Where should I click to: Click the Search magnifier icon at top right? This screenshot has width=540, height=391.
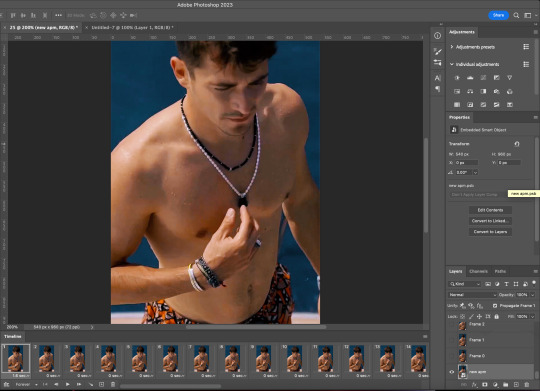point(516,15)
